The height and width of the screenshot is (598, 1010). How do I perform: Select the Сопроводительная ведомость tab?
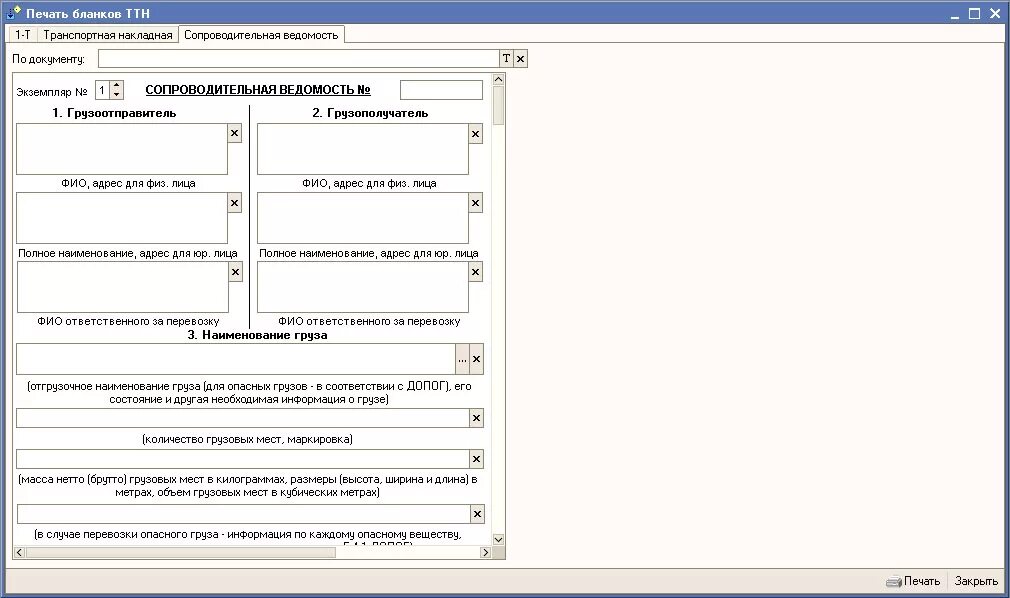(x=261, y=35)
